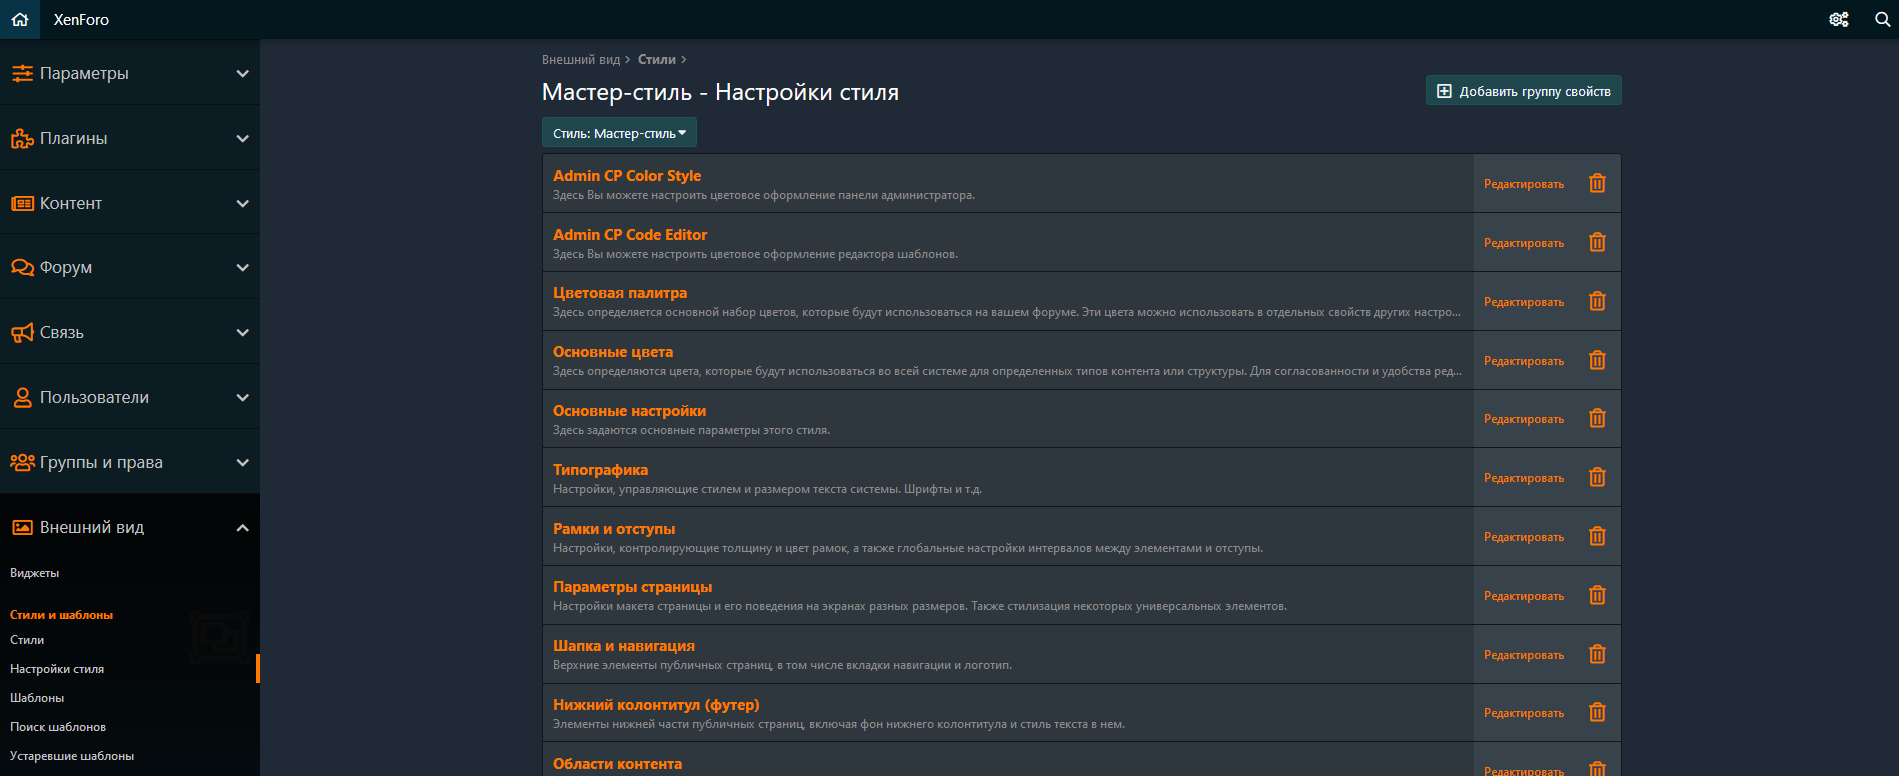Expand the Группы и права section
Screen dimensions: 1899x776
click(130, 462)
